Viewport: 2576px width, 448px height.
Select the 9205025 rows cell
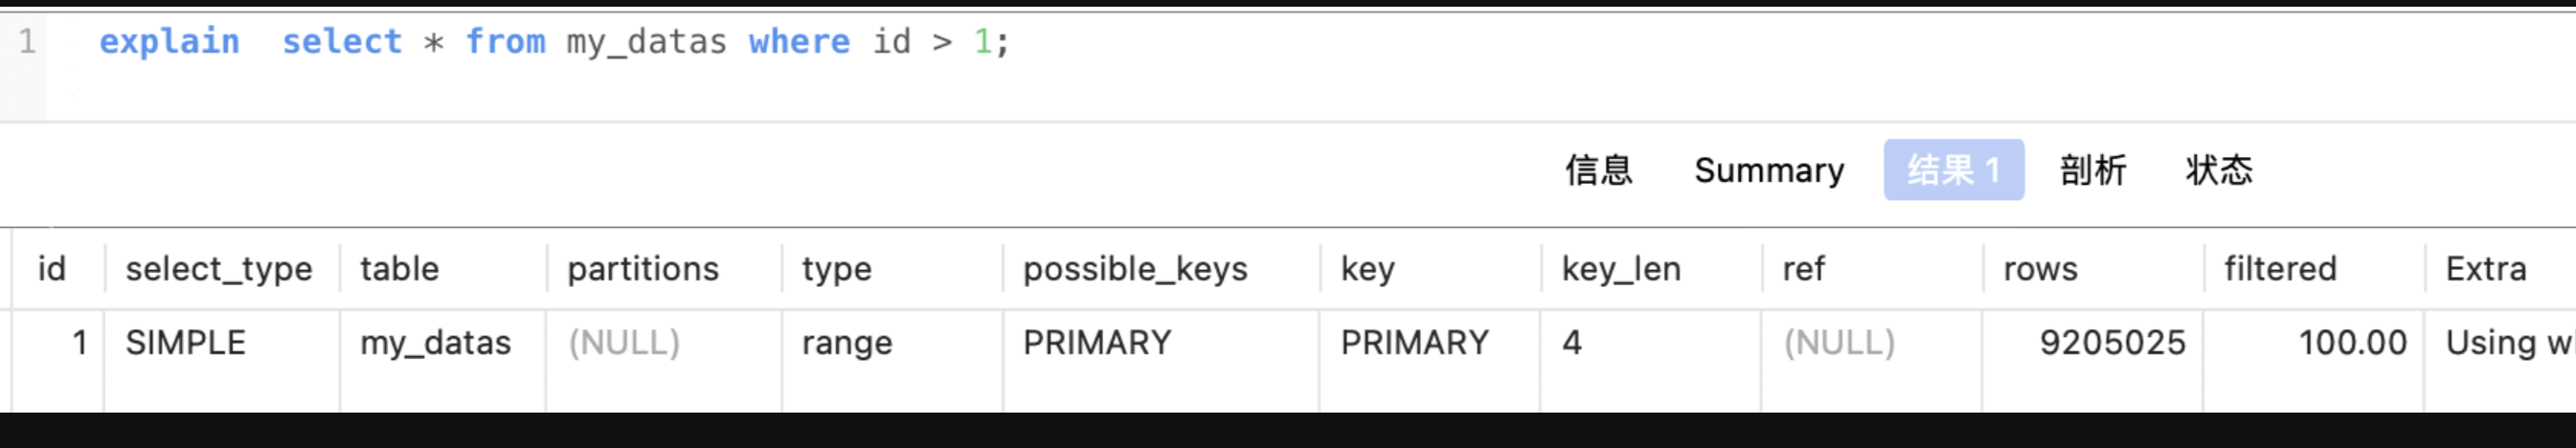pos(2111,343)
